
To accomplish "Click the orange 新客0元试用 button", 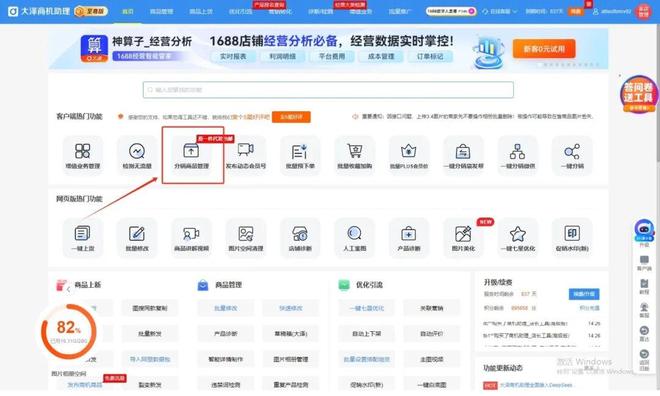I will click(x=544, y=49).
